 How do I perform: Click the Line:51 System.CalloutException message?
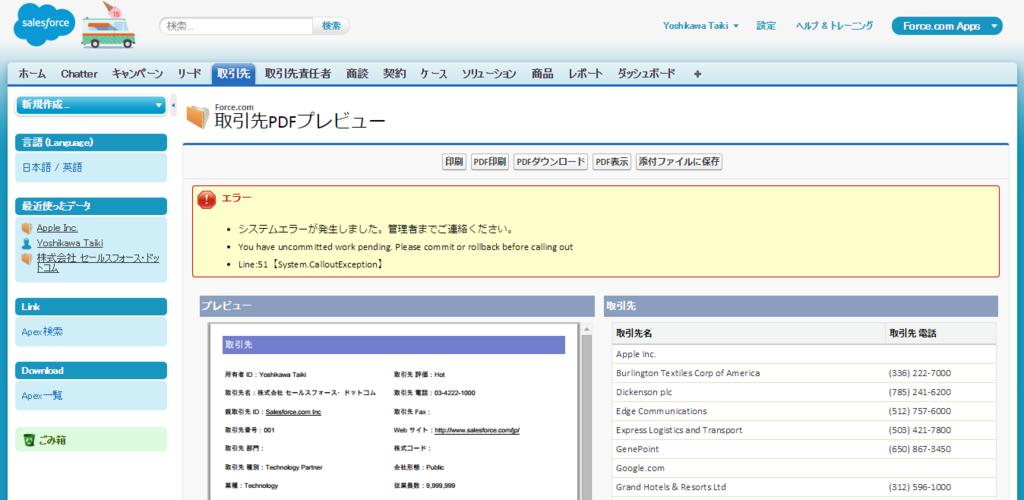(310, 265)
